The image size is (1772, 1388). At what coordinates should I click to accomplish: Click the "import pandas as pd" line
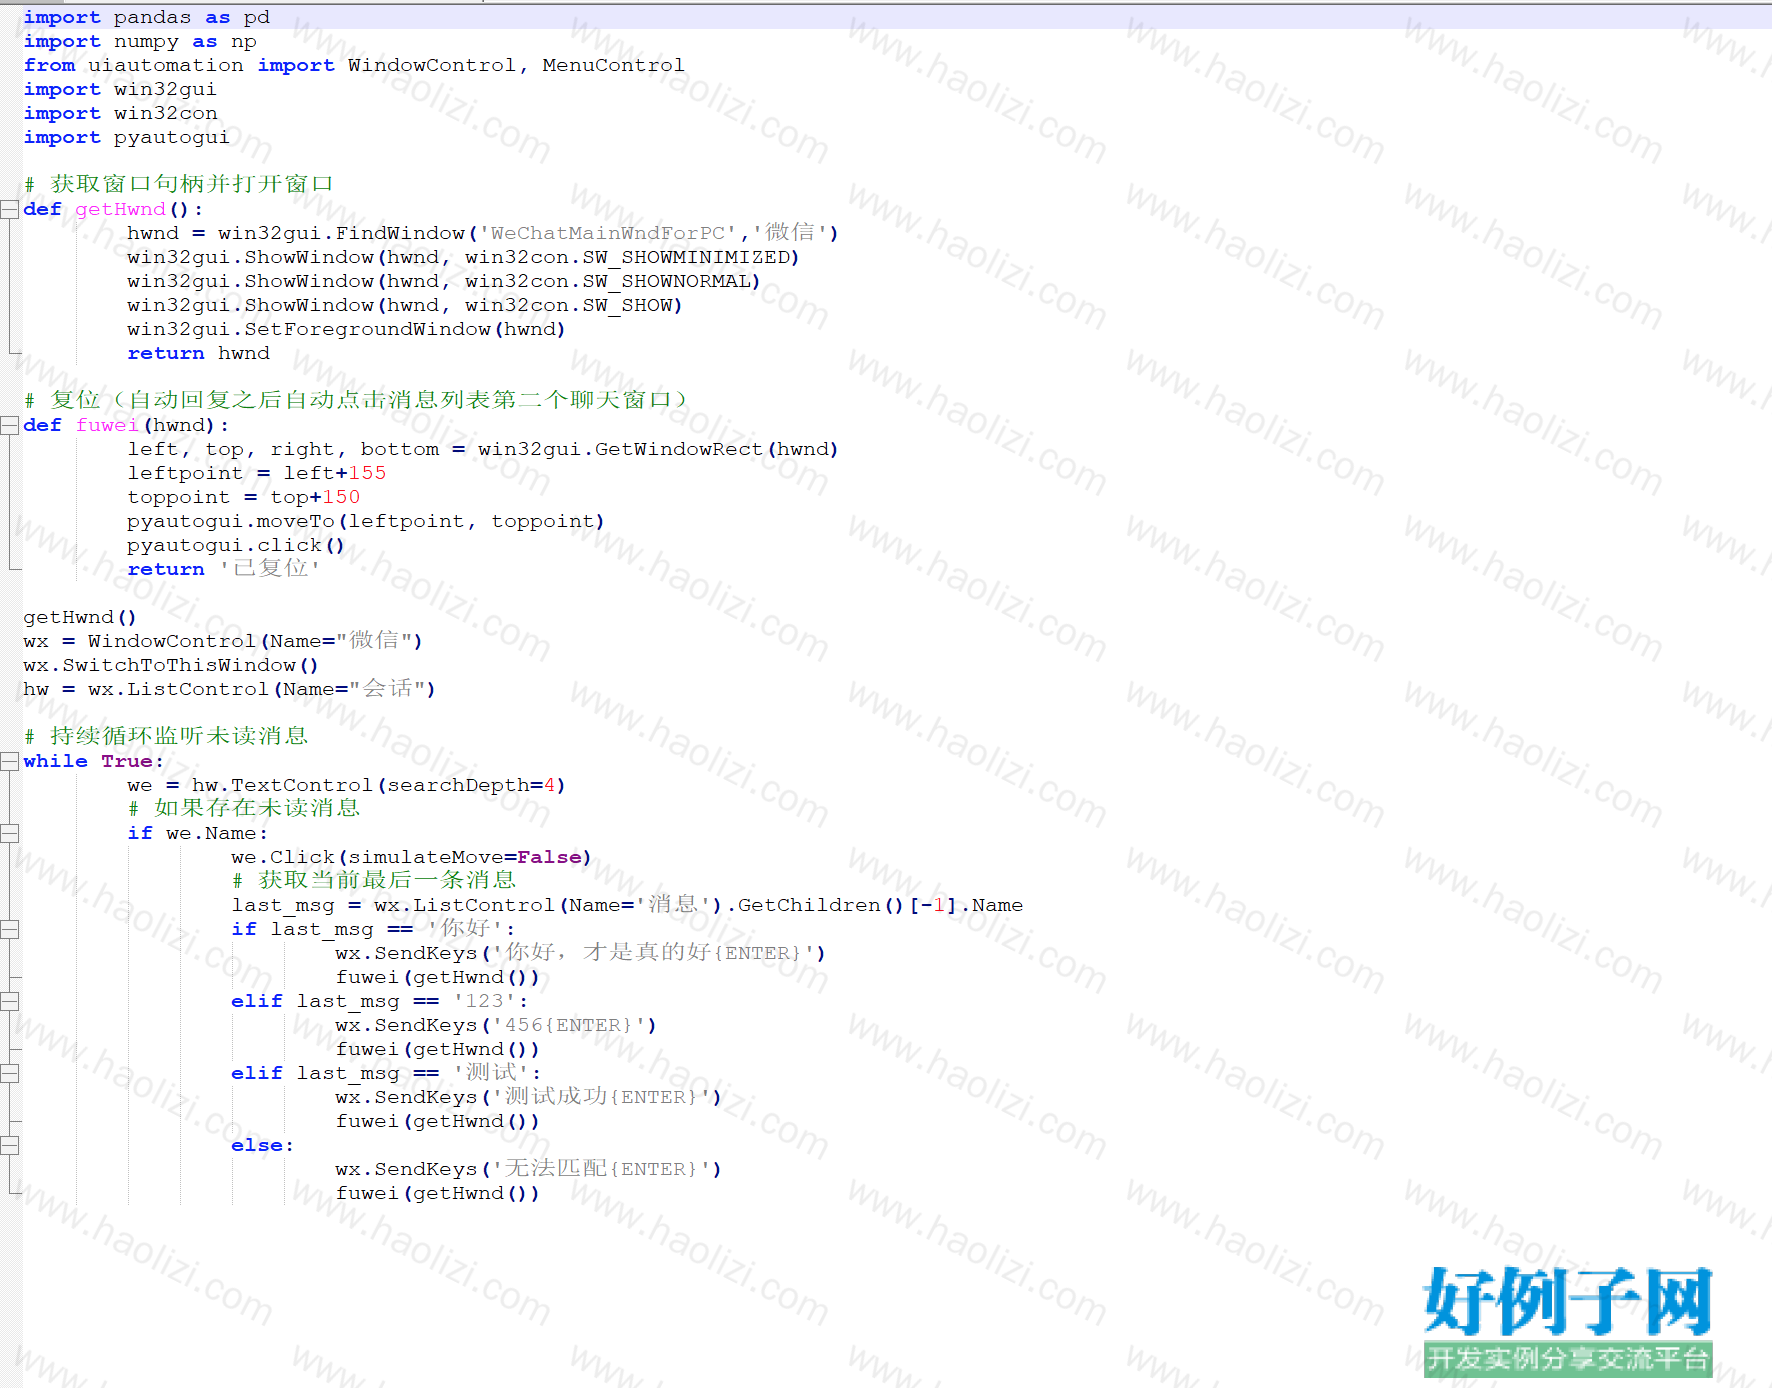tap(147, 17)
